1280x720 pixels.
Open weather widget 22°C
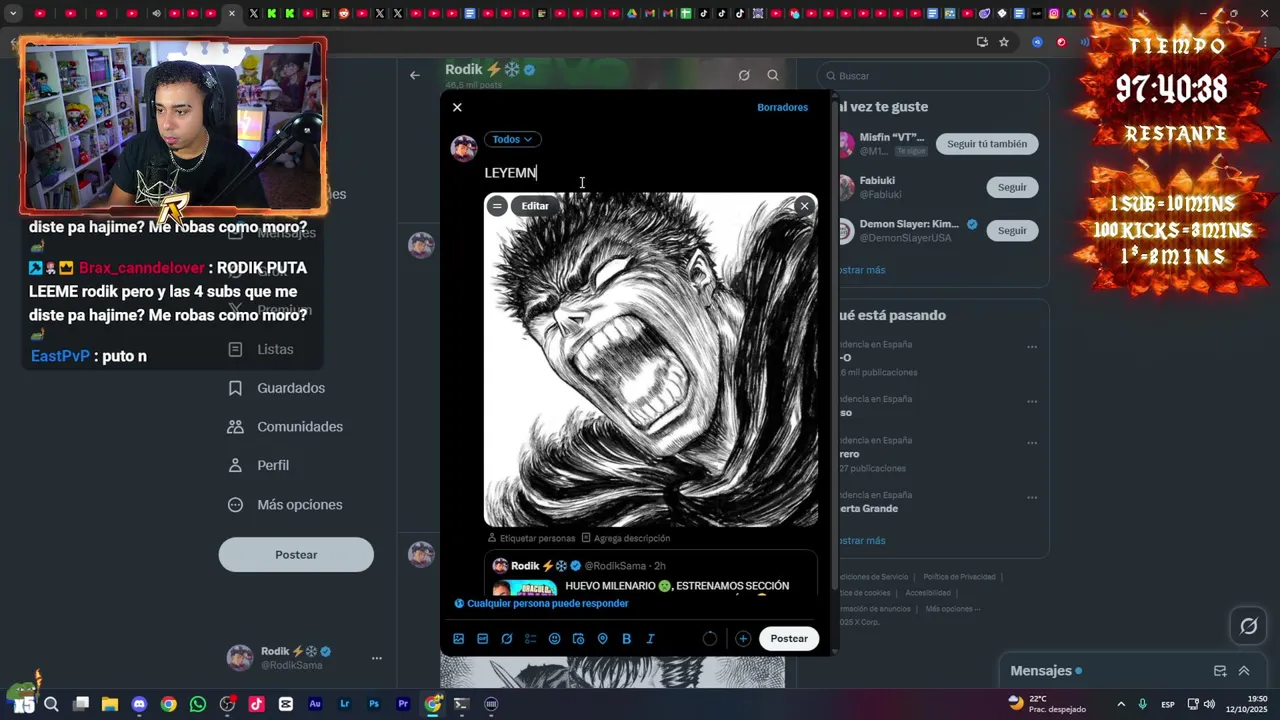1047,704
